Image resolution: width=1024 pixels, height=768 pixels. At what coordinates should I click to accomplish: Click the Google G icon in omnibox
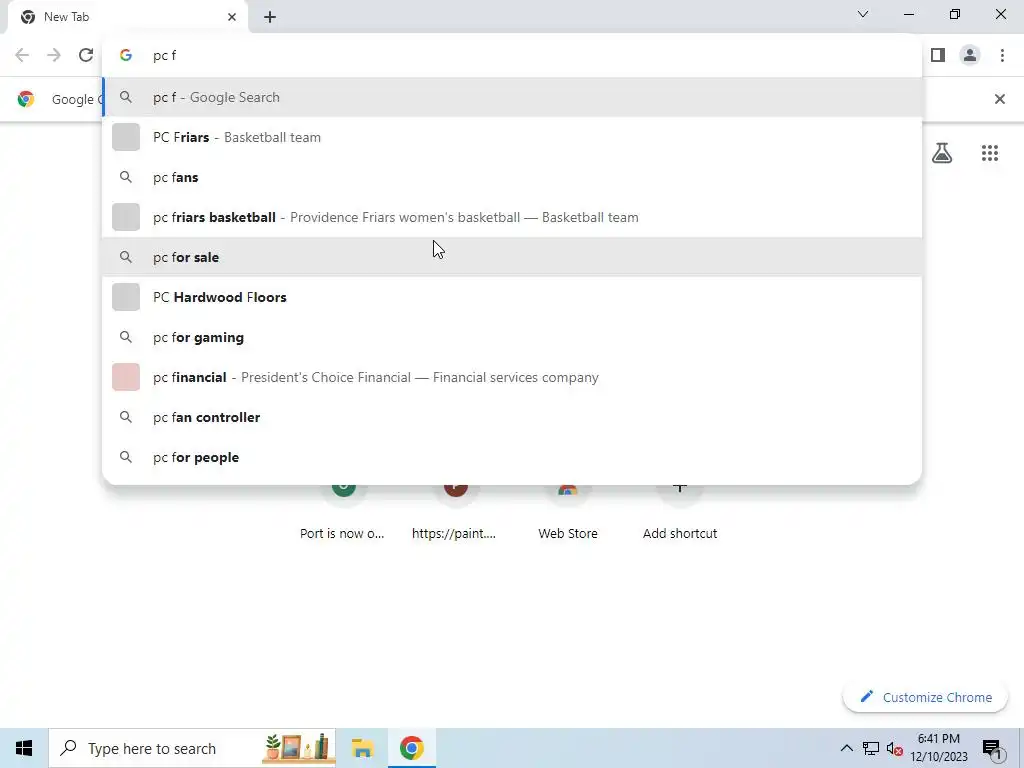[x=126, y=56]
